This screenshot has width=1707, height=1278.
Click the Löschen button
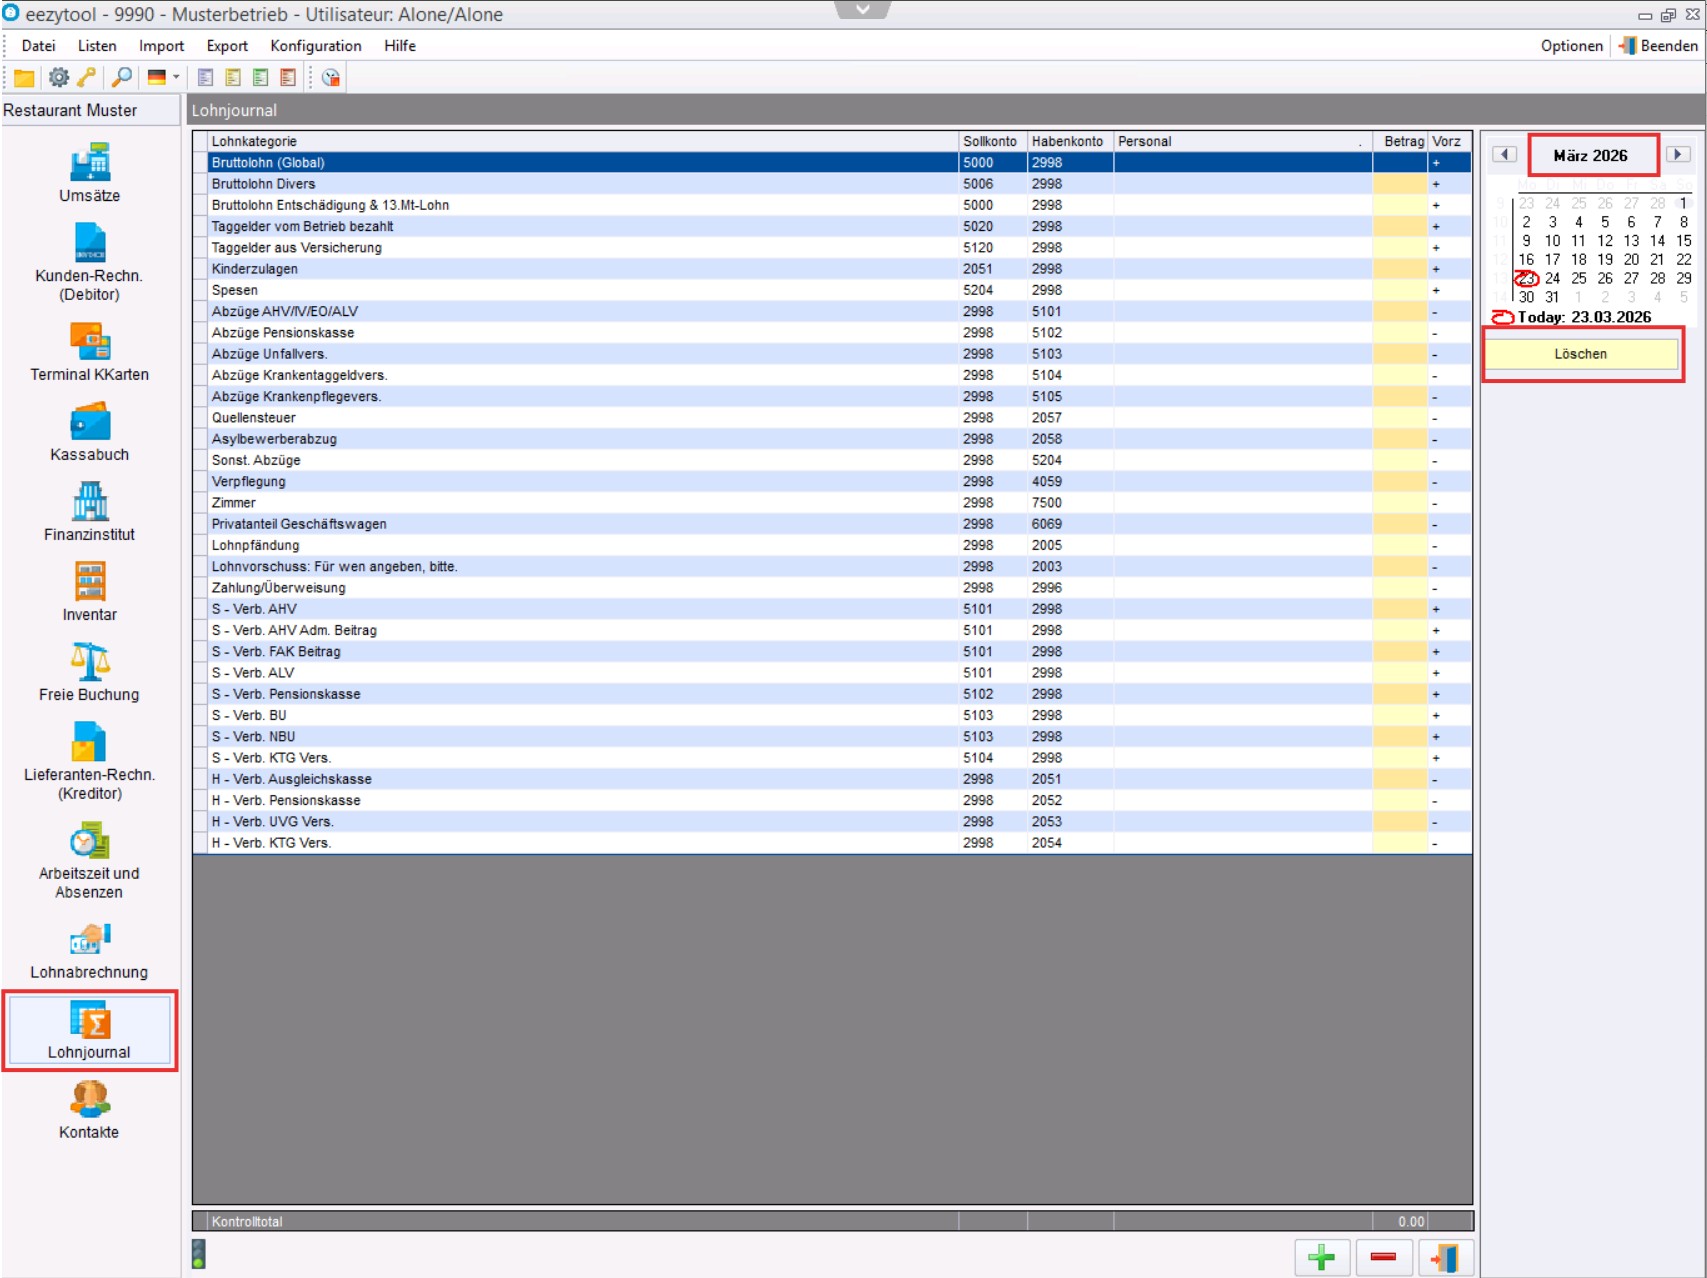point(1580,354)
